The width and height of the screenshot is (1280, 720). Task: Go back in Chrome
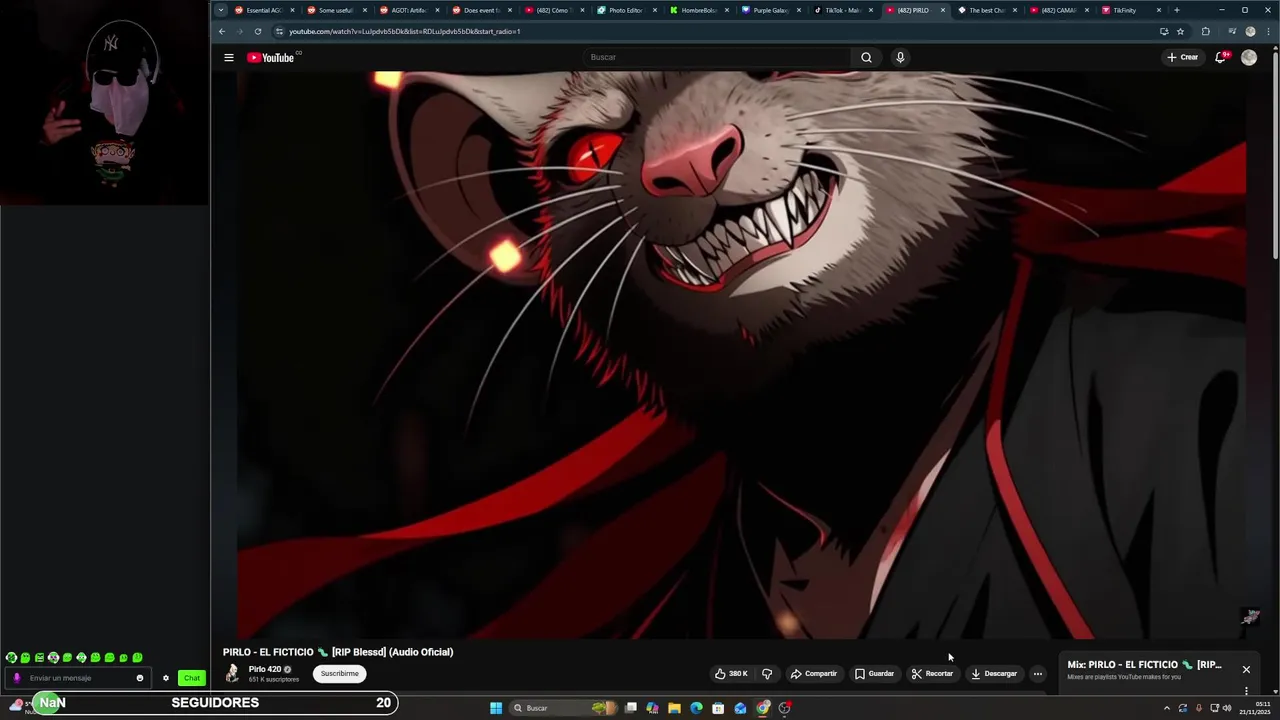coord(222,31)
